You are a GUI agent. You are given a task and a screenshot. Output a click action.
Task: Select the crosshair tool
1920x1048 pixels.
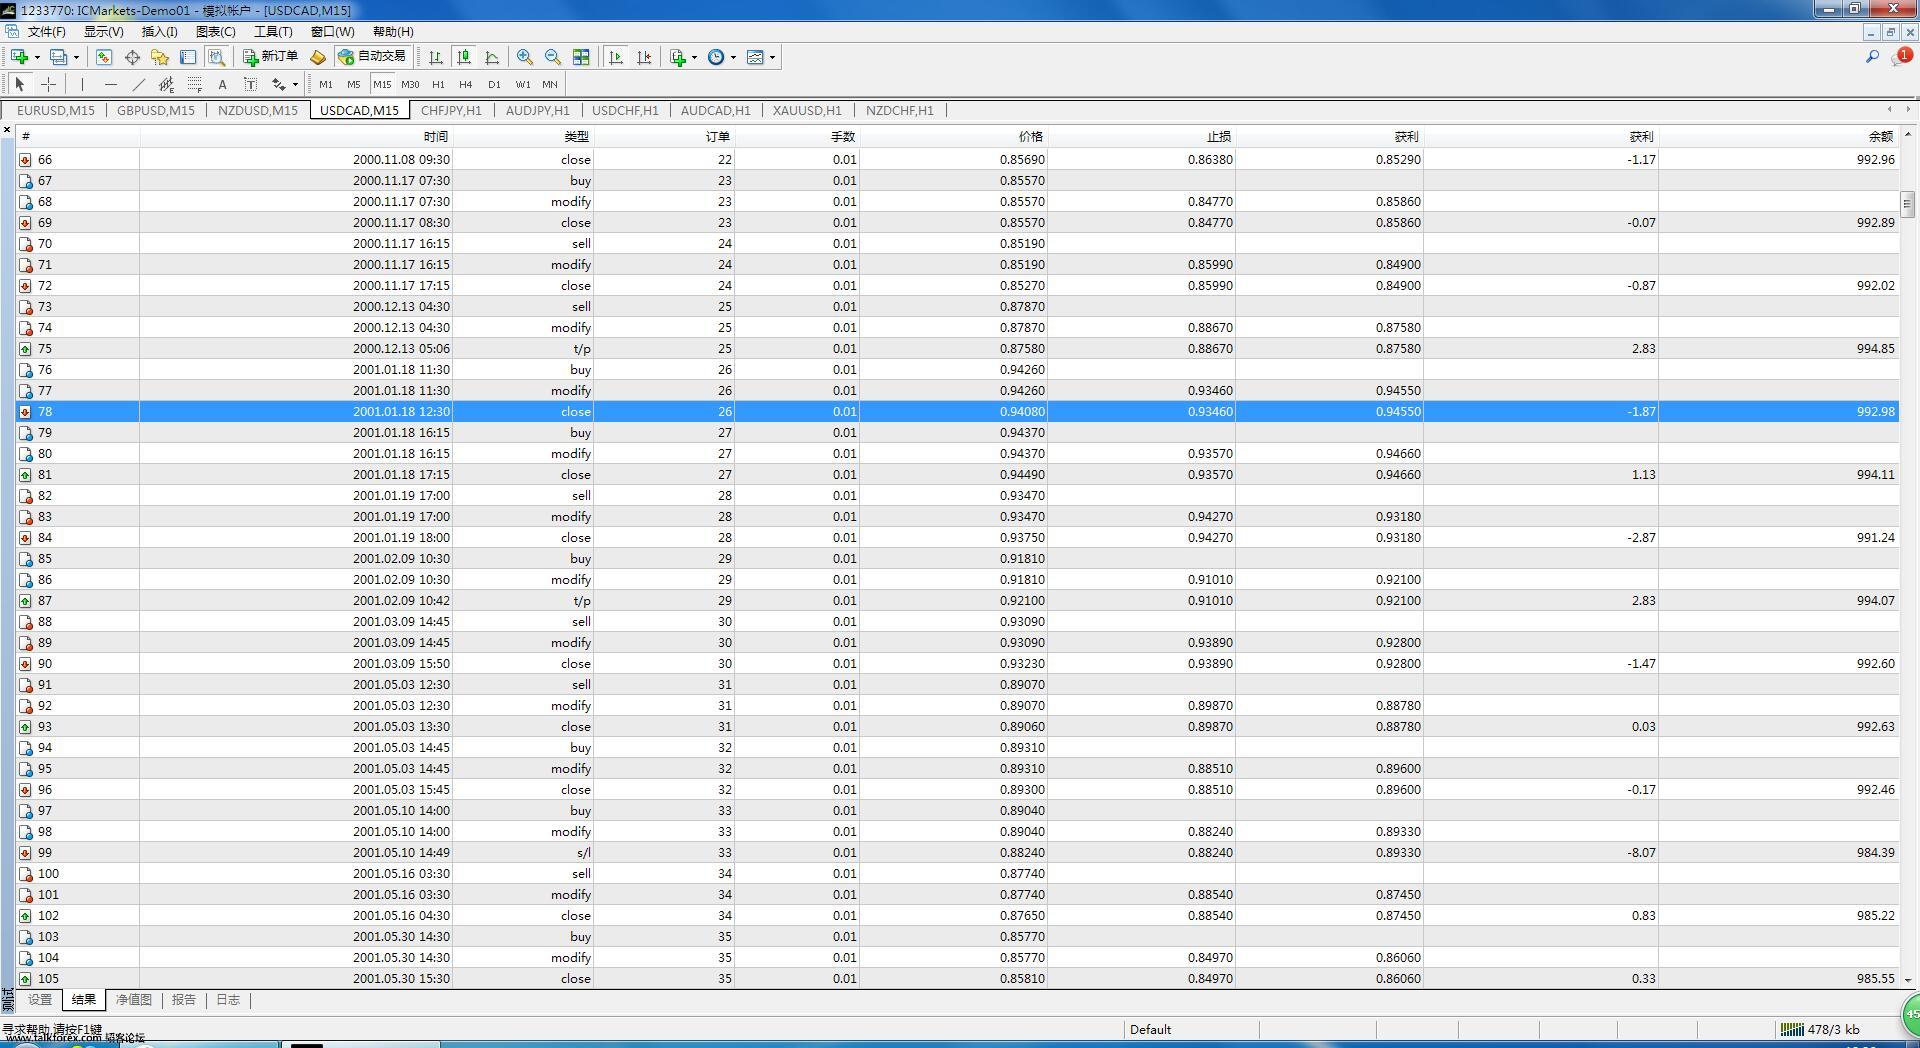48,84
